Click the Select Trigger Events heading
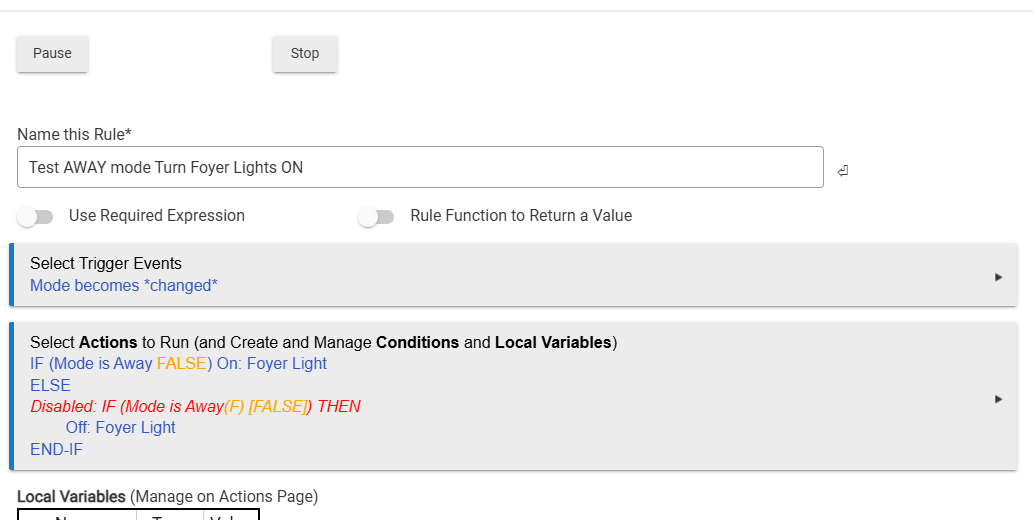The height and width of the screenshot is (520, 1033). 106,264
